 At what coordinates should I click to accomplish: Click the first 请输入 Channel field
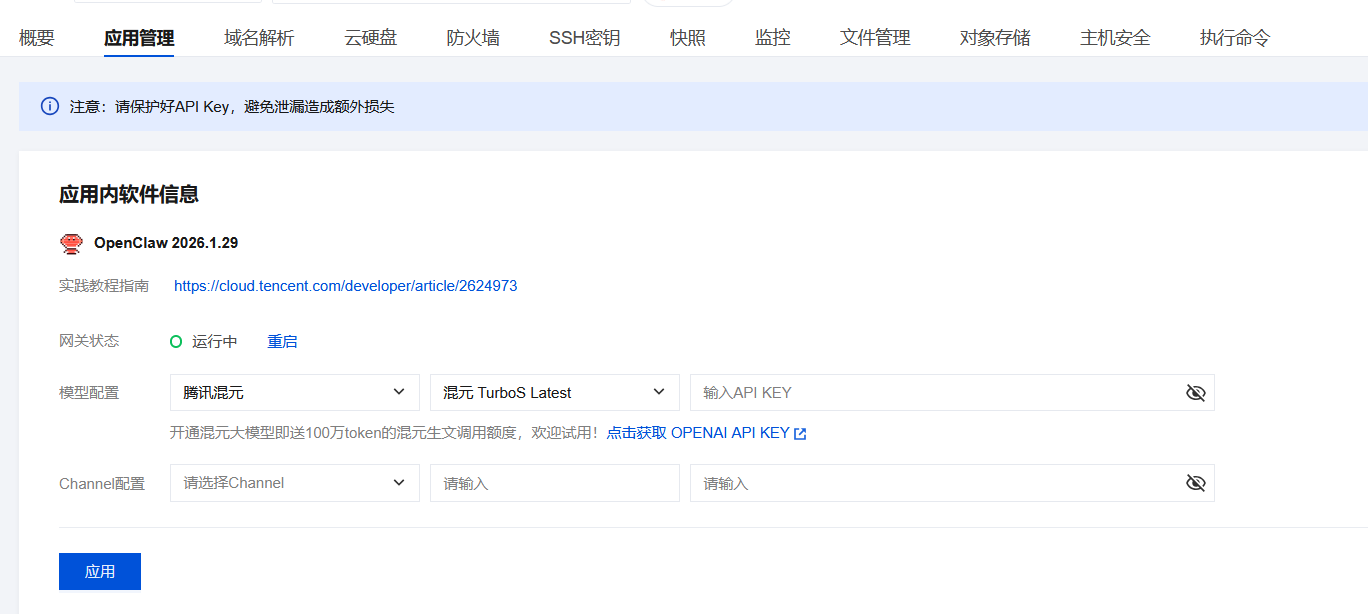tap(555, 483)
